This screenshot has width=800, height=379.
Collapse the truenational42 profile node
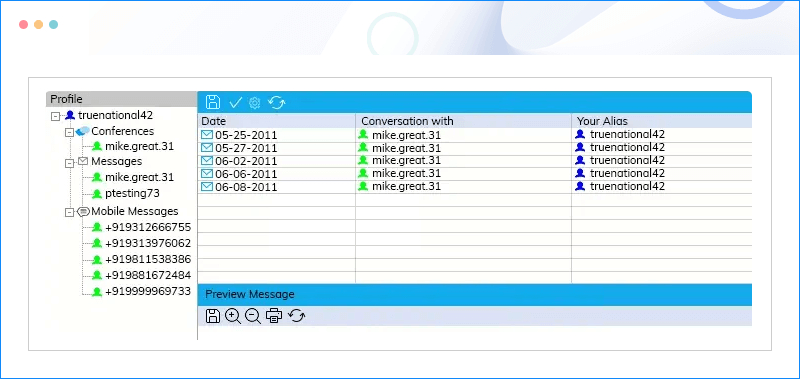(56, 116)
